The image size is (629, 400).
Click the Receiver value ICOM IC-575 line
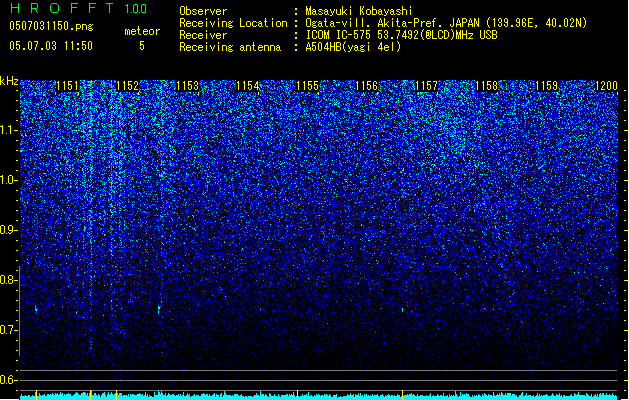point(401,35)
